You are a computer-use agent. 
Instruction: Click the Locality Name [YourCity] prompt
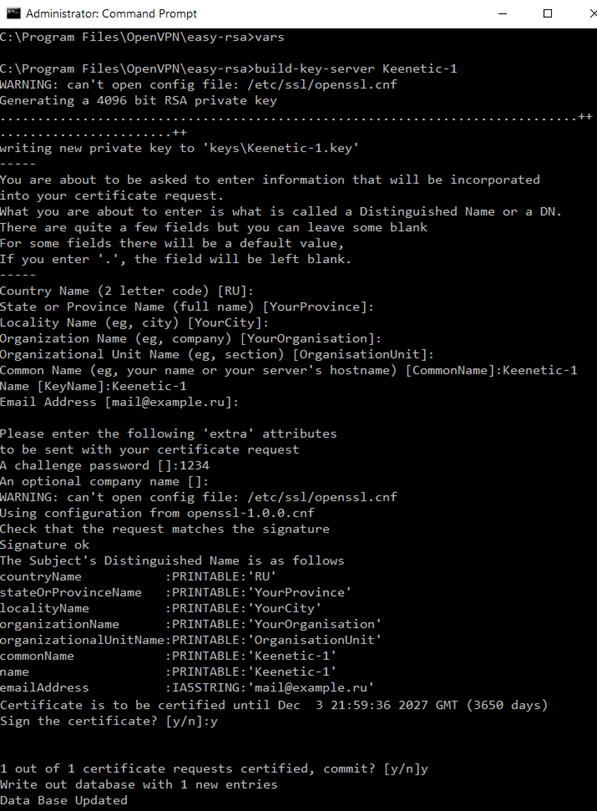[x=134, y=323]
